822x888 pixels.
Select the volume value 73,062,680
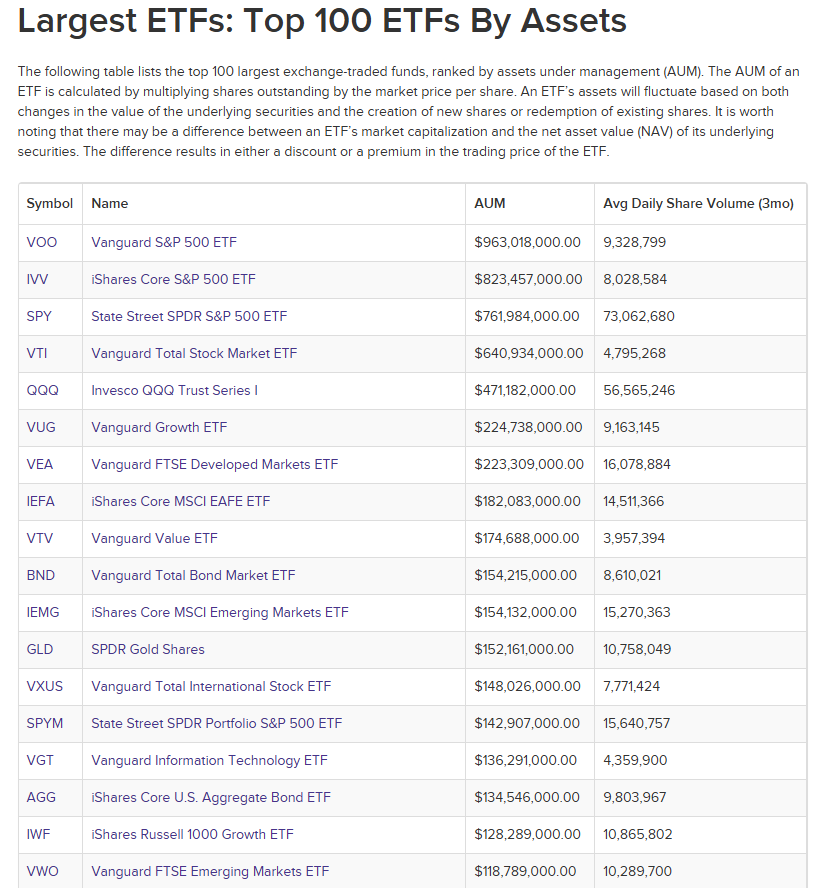pyautogui.click(x=639, y=316)
